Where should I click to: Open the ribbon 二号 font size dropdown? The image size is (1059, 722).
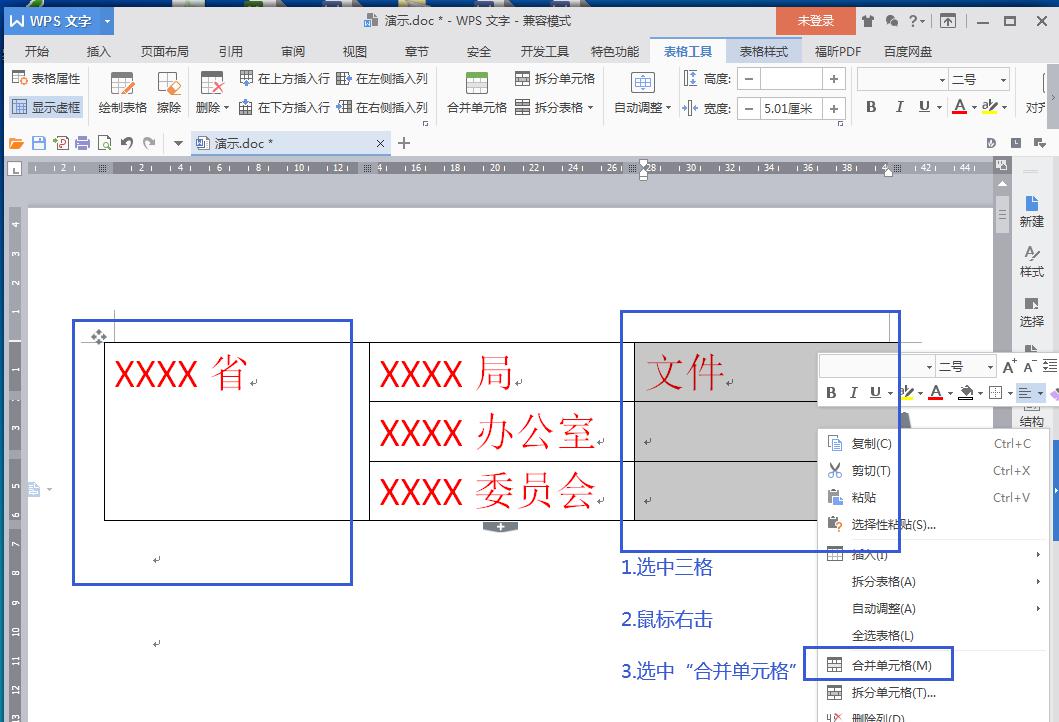(1004, 80)
